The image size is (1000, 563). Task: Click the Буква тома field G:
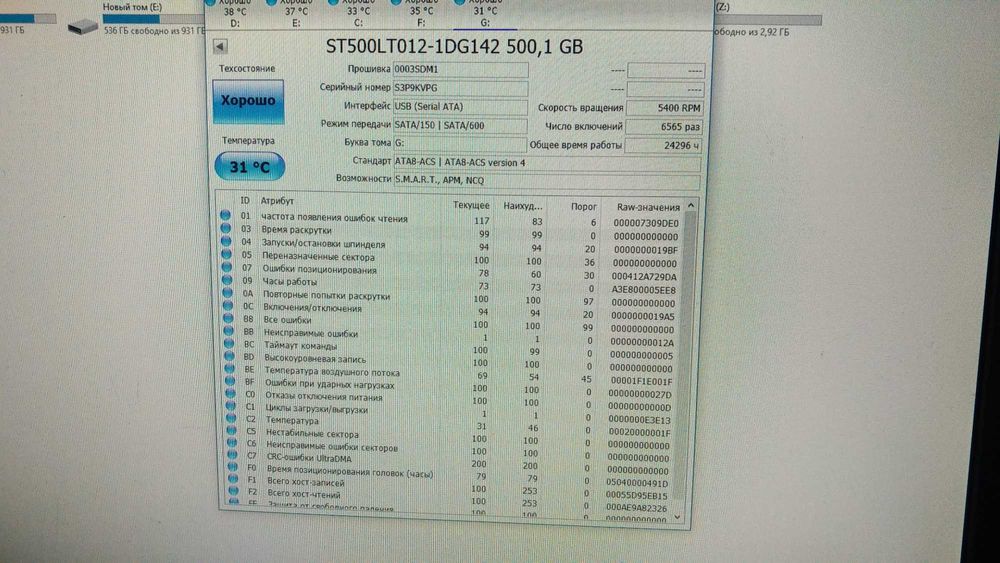(x=460, y=143)
